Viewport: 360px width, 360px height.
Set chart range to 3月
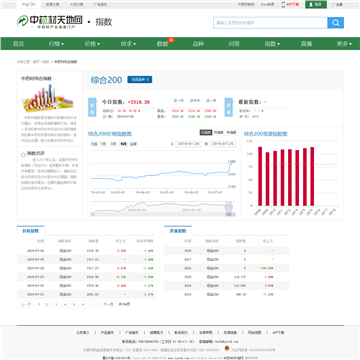tap(113, 144)
